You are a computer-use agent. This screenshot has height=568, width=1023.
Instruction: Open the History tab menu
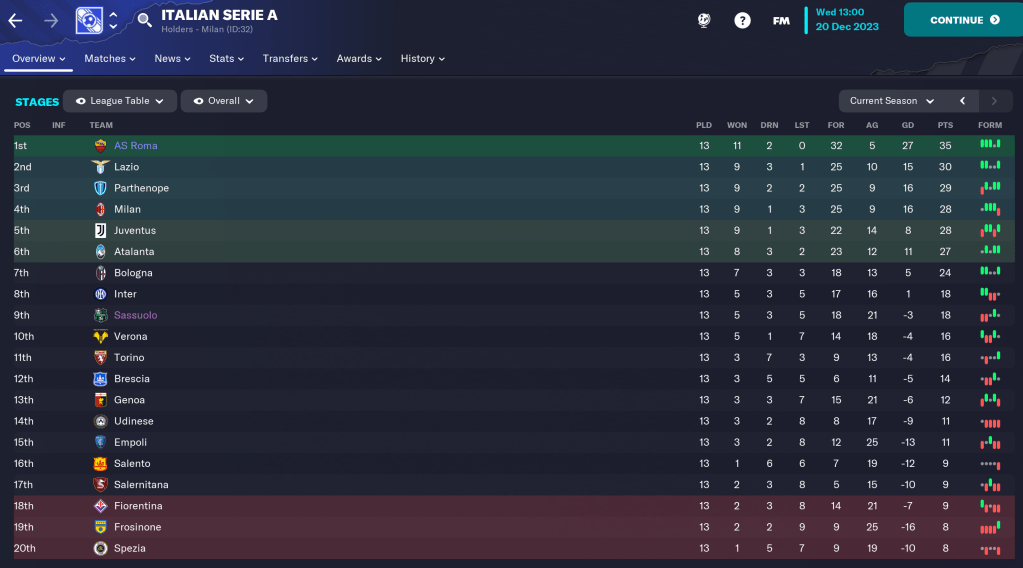(x=422, y=59)
